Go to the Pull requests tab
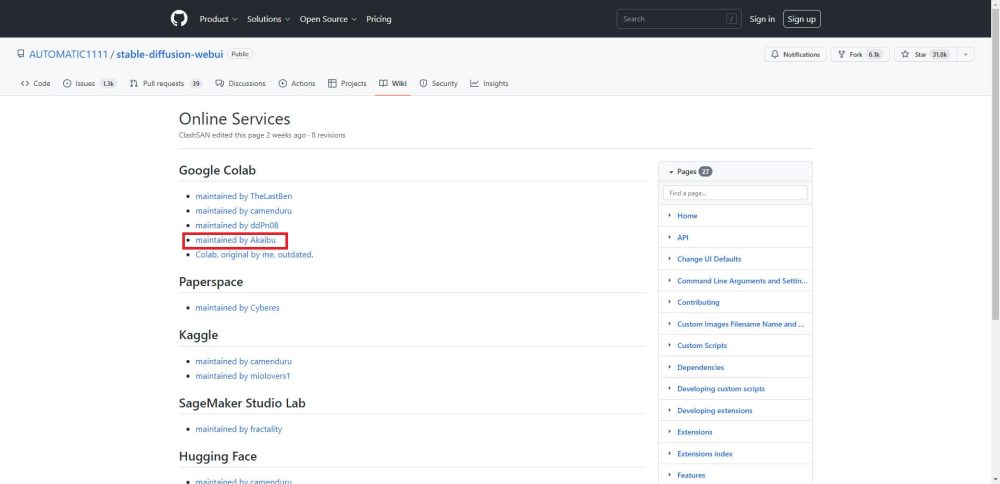1000x484 pixels. [x=165, y=84]
